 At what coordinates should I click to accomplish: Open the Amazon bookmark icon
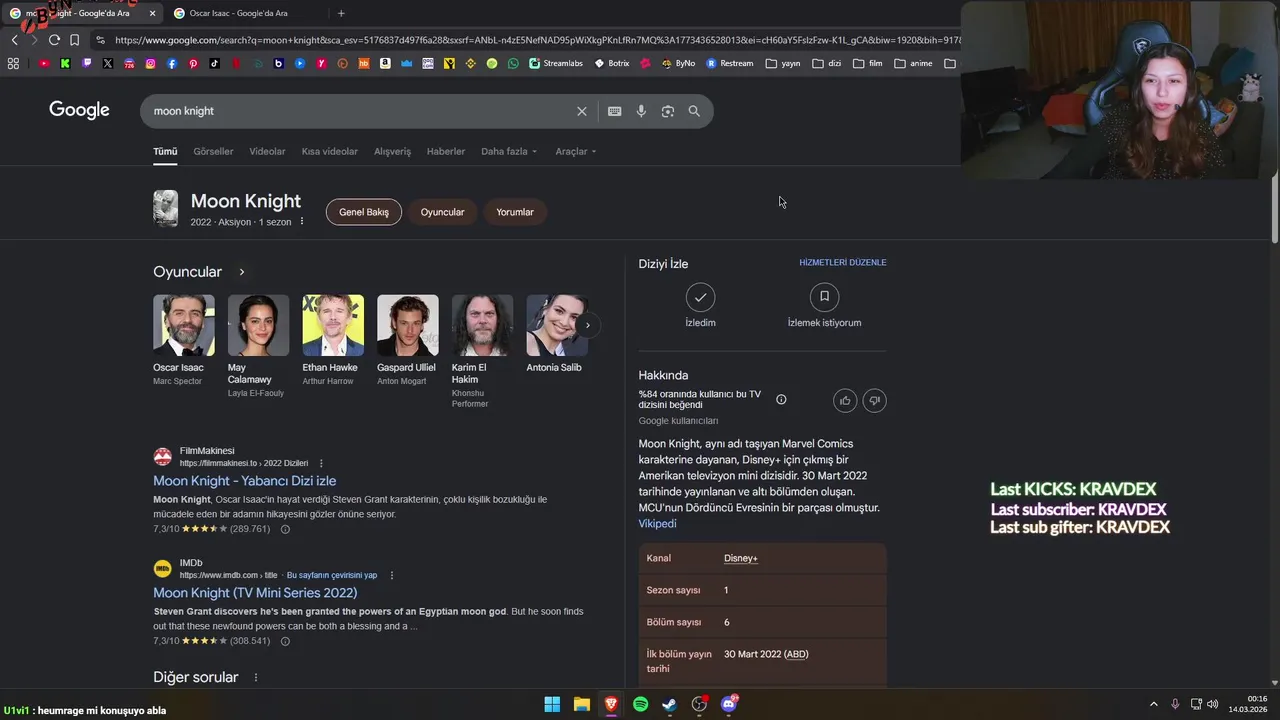(x=385, y=63)
